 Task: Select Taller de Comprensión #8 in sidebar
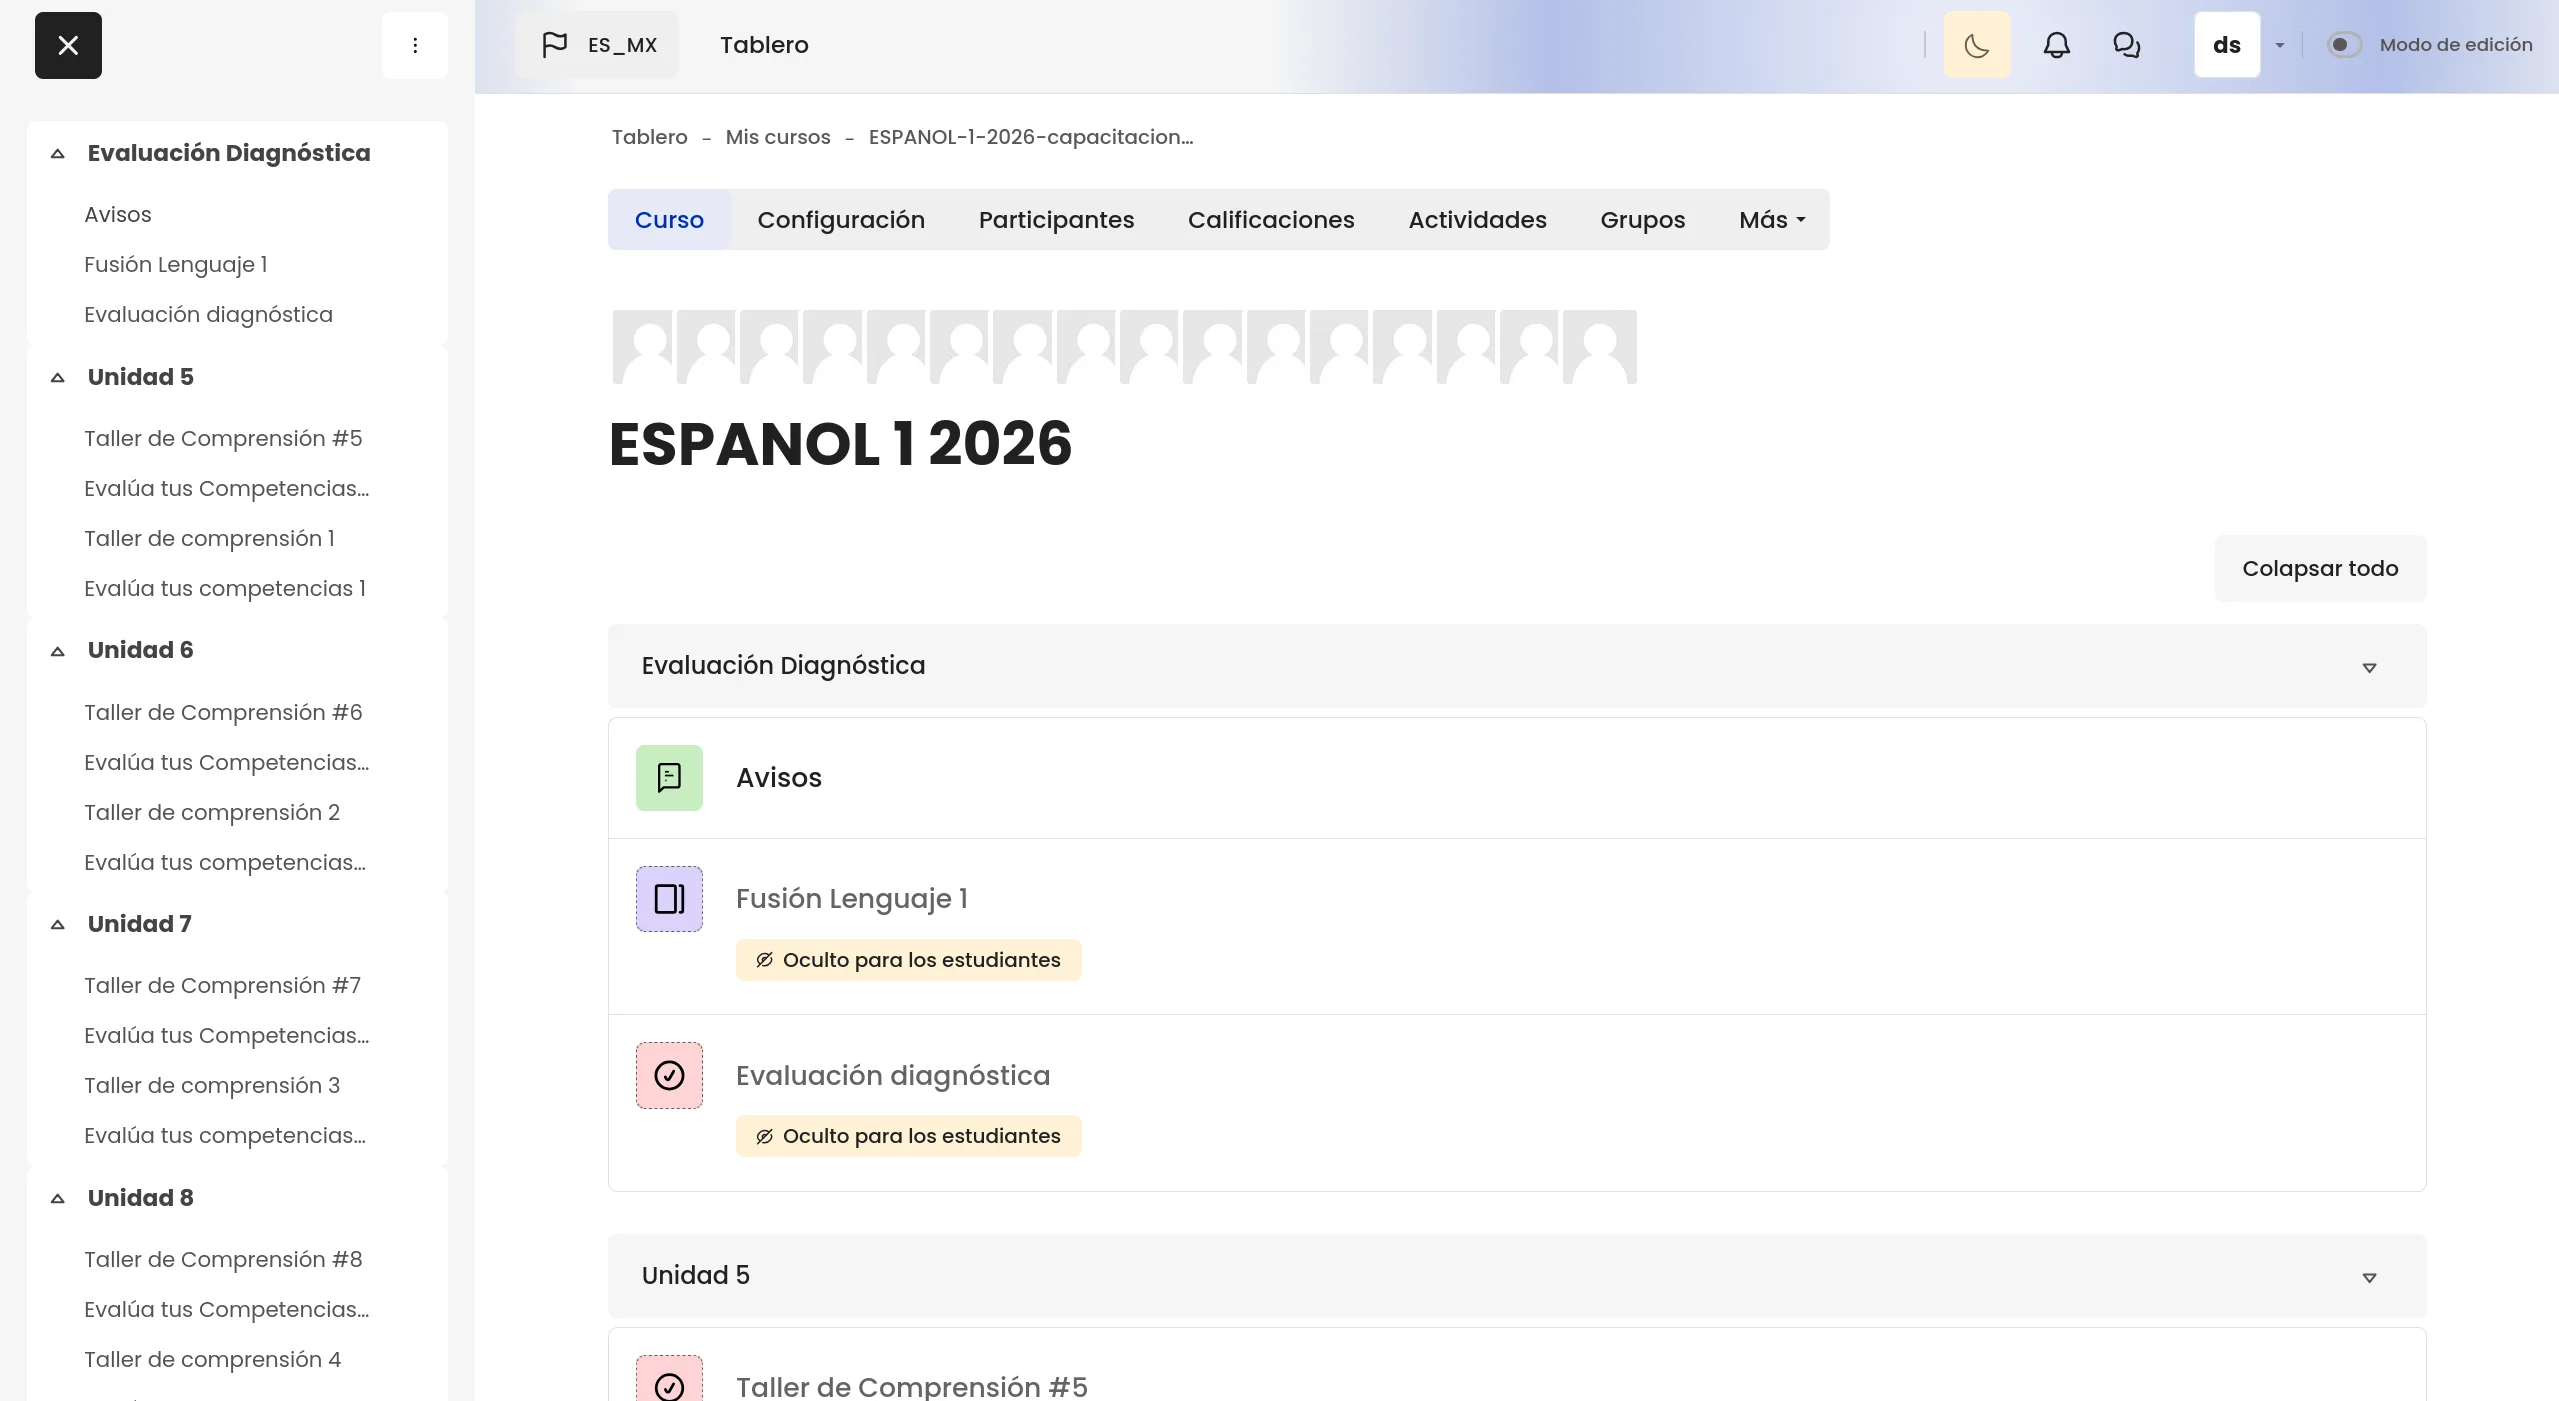(x=223, y=1260)
